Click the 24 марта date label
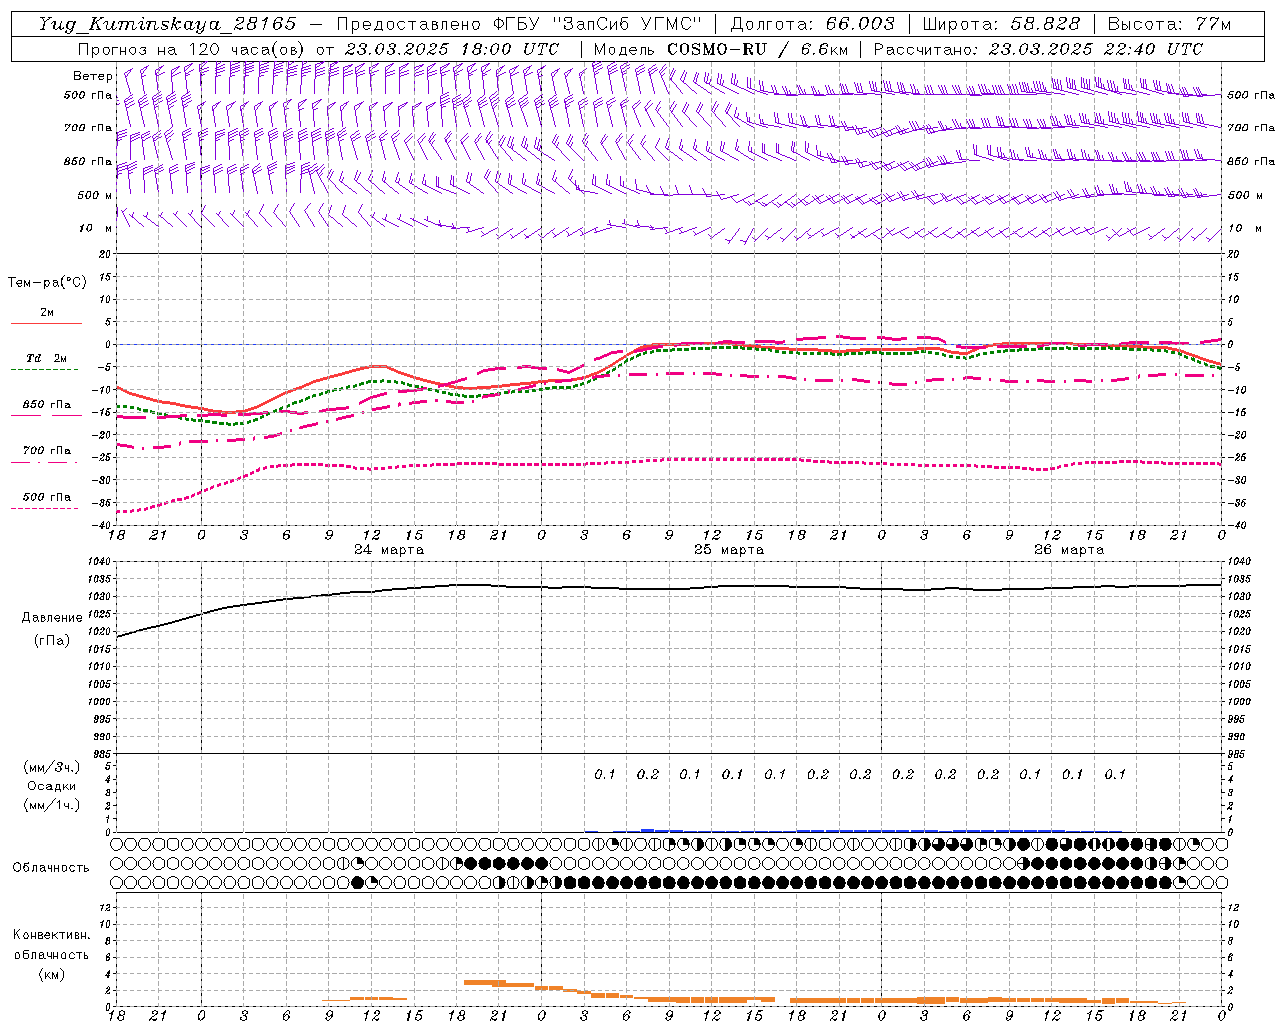Image resolution: width=1280 pixels, height=1024 pixels. [x=389, y=550]
